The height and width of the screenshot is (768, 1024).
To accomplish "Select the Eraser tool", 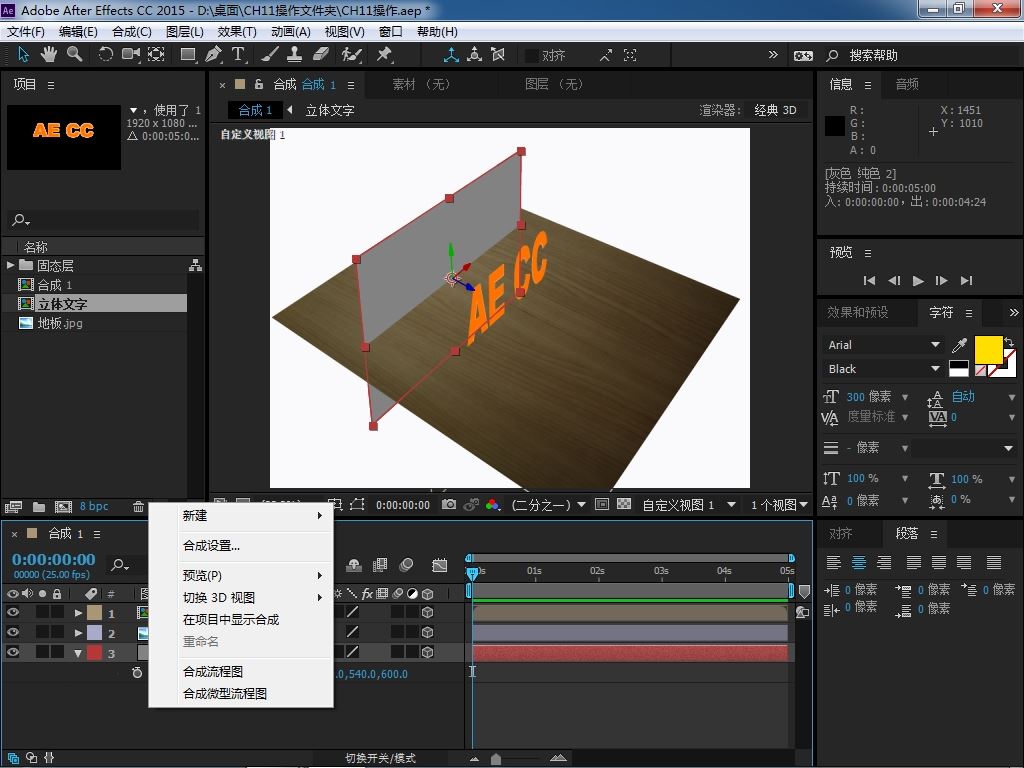I will point(321,55).
